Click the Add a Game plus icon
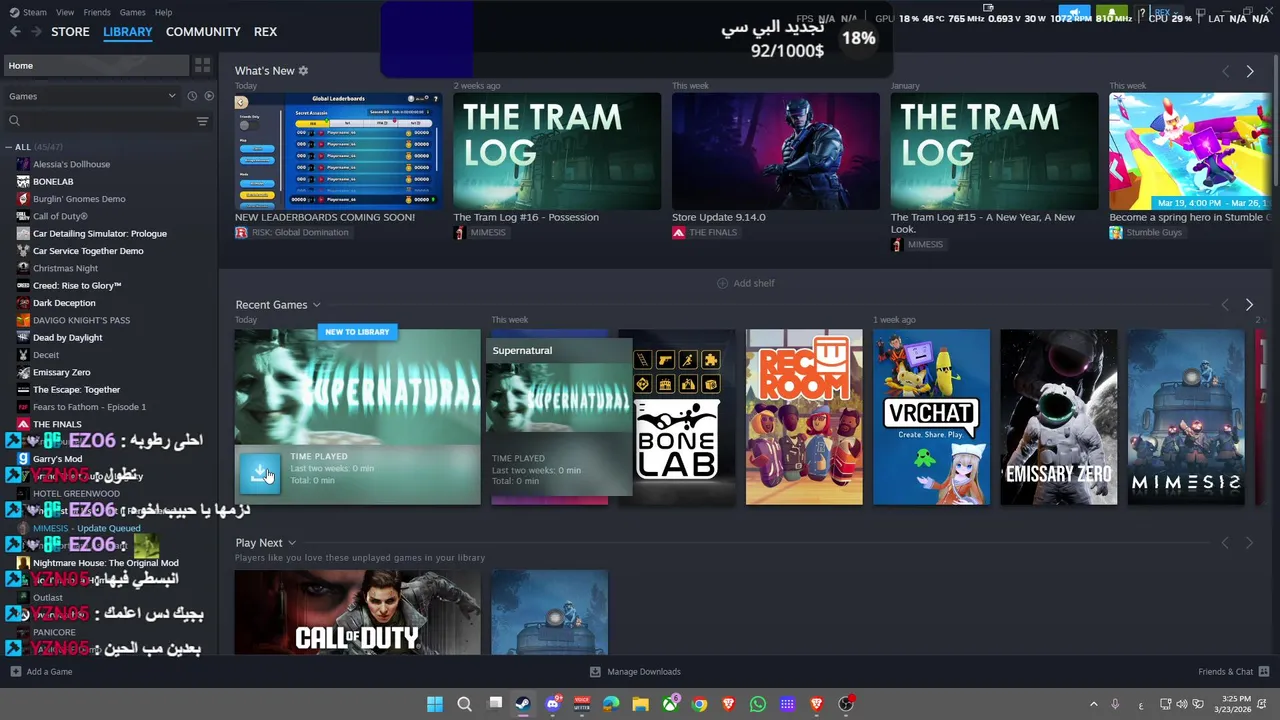 [x=15, y=672]
